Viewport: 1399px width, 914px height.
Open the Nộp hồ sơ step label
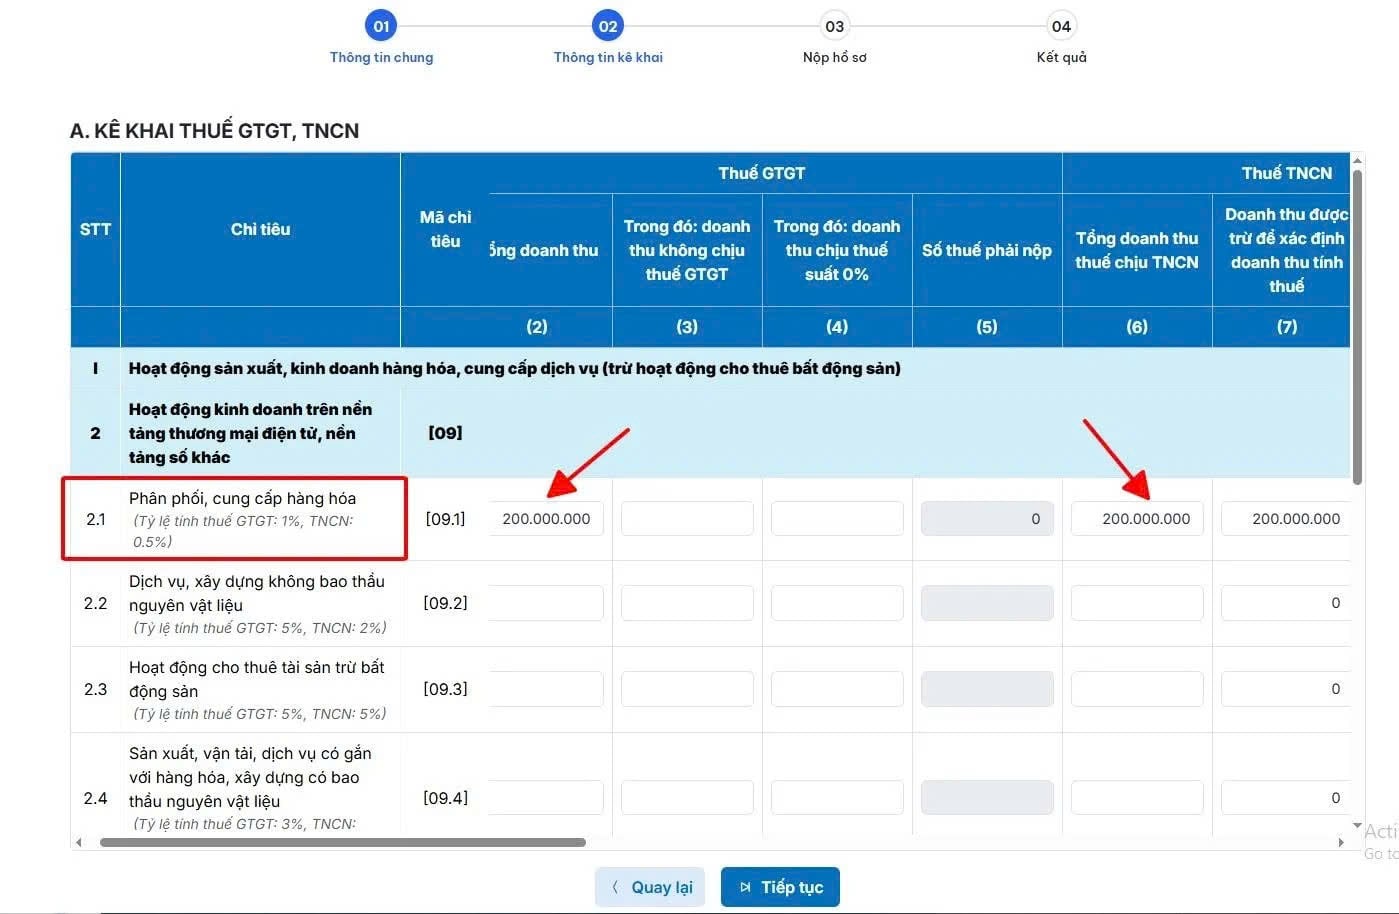pyautogui.click(x=835, y=57)
